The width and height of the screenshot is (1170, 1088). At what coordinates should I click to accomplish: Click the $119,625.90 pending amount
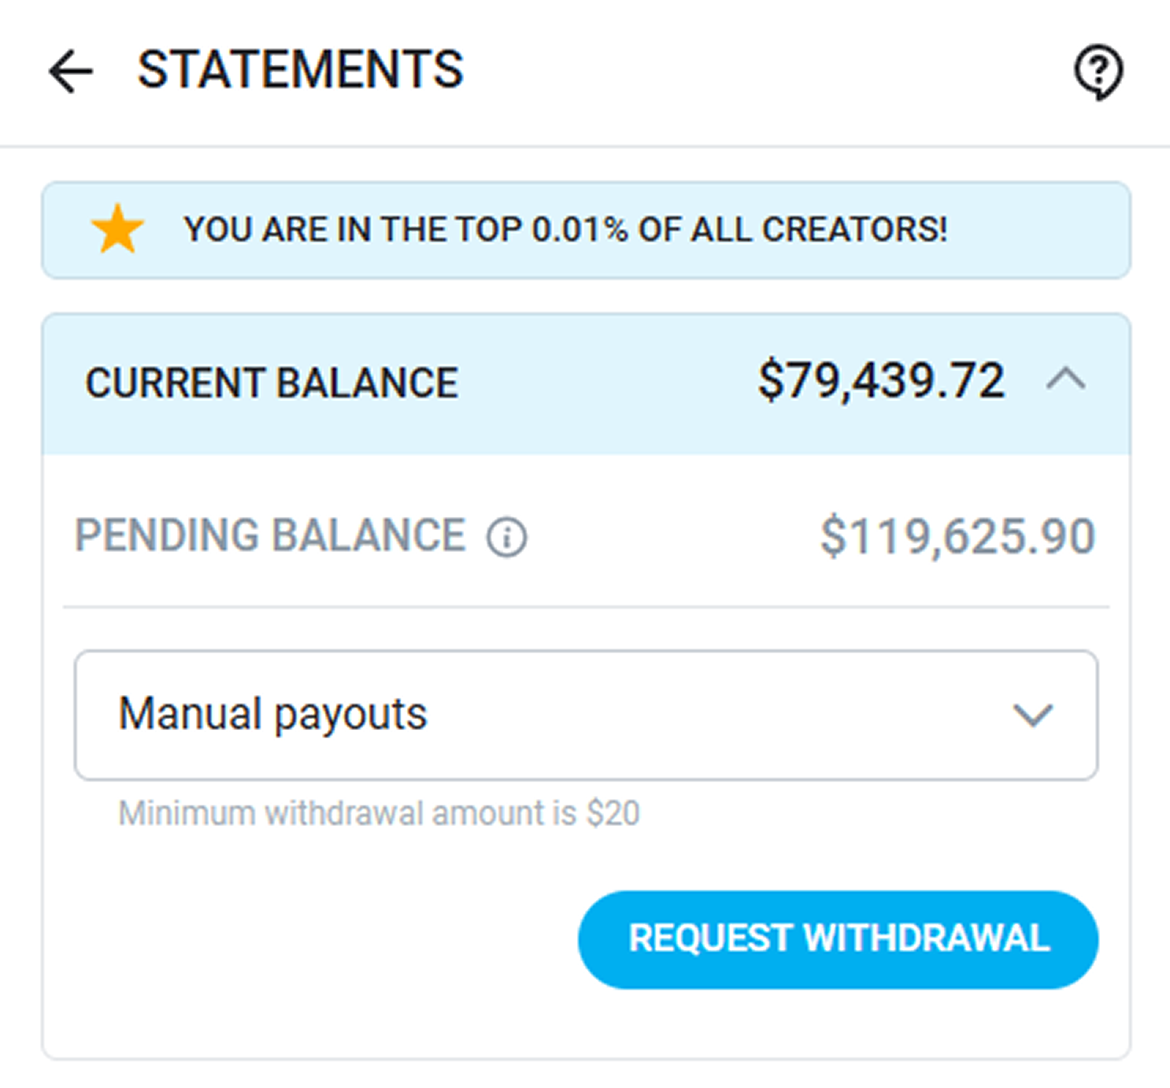point(957,537)
